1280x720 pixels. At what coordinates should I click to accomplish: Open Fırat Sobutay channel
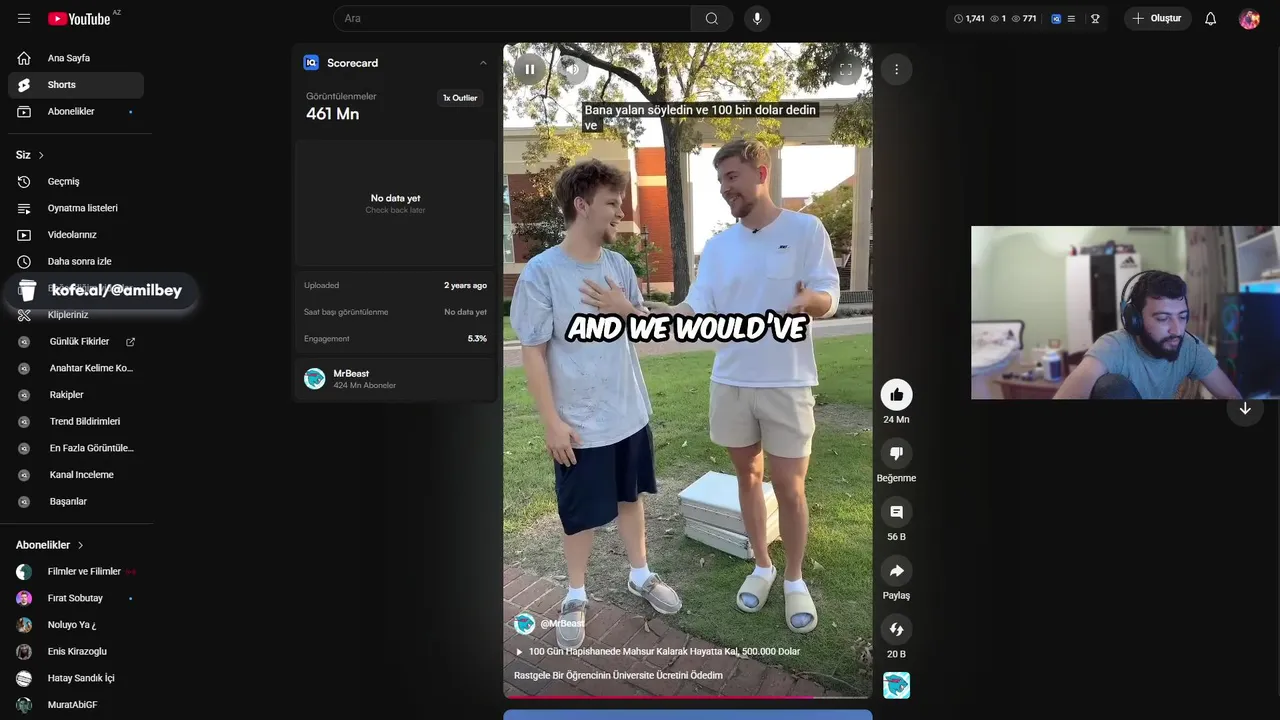pos(76,598)
